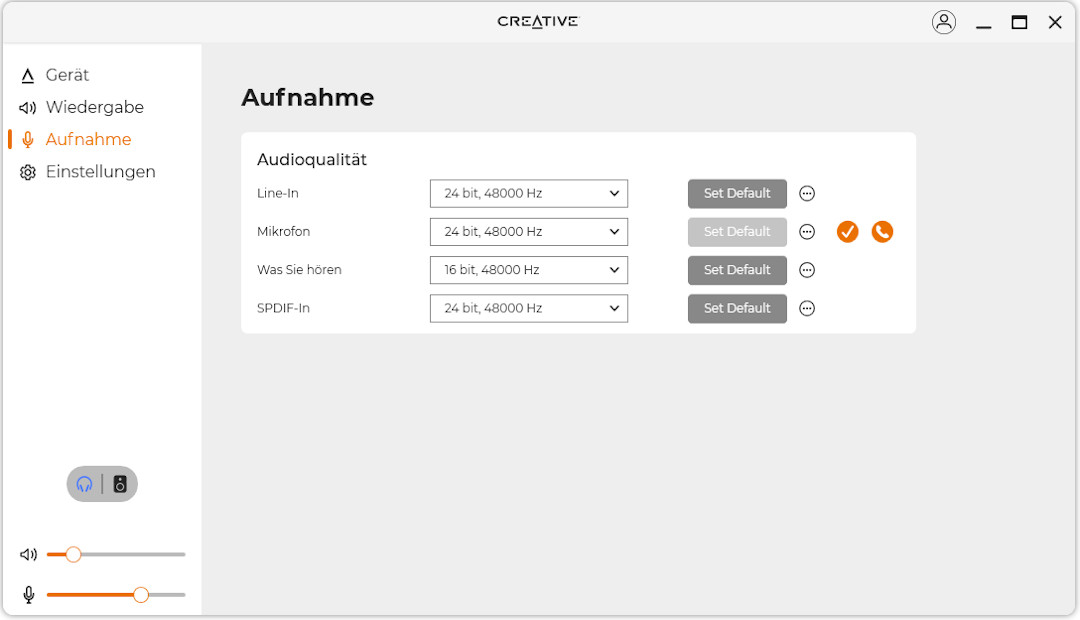
Task: Click the orange phone communication device icon
Action: 882,232
